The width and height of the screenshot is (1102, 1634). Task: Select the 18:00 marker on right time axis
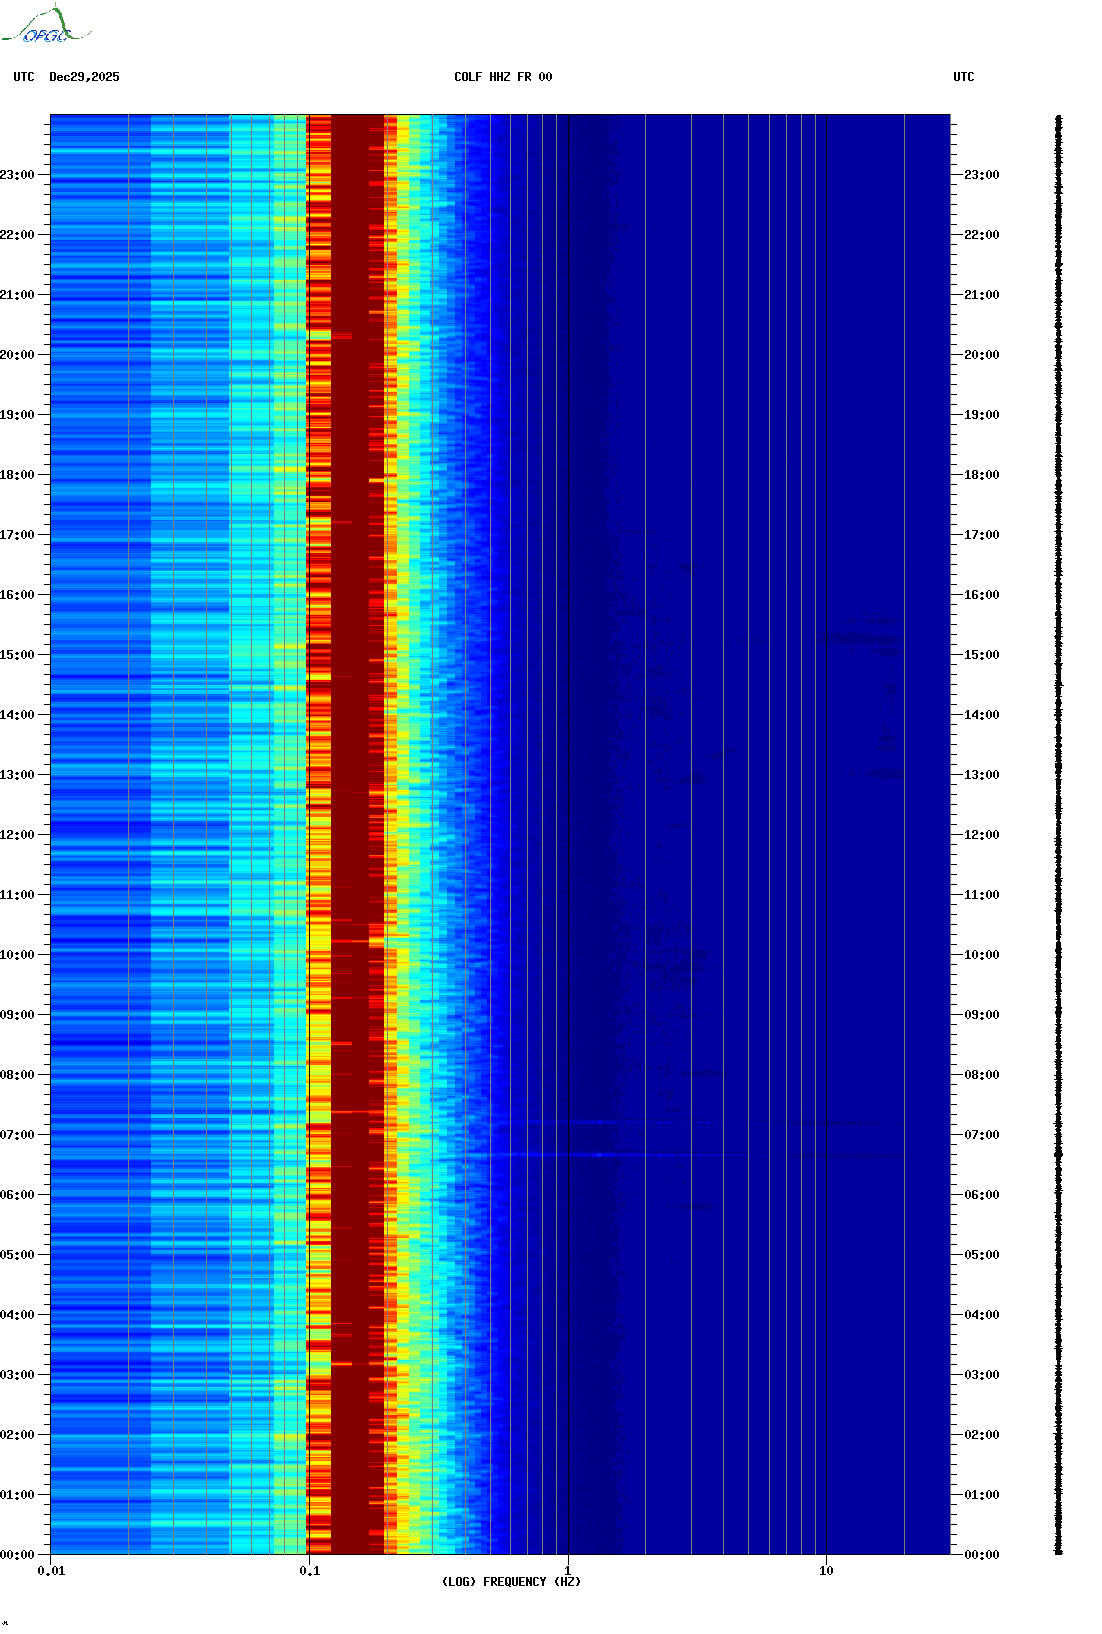(x=981, y=475)
